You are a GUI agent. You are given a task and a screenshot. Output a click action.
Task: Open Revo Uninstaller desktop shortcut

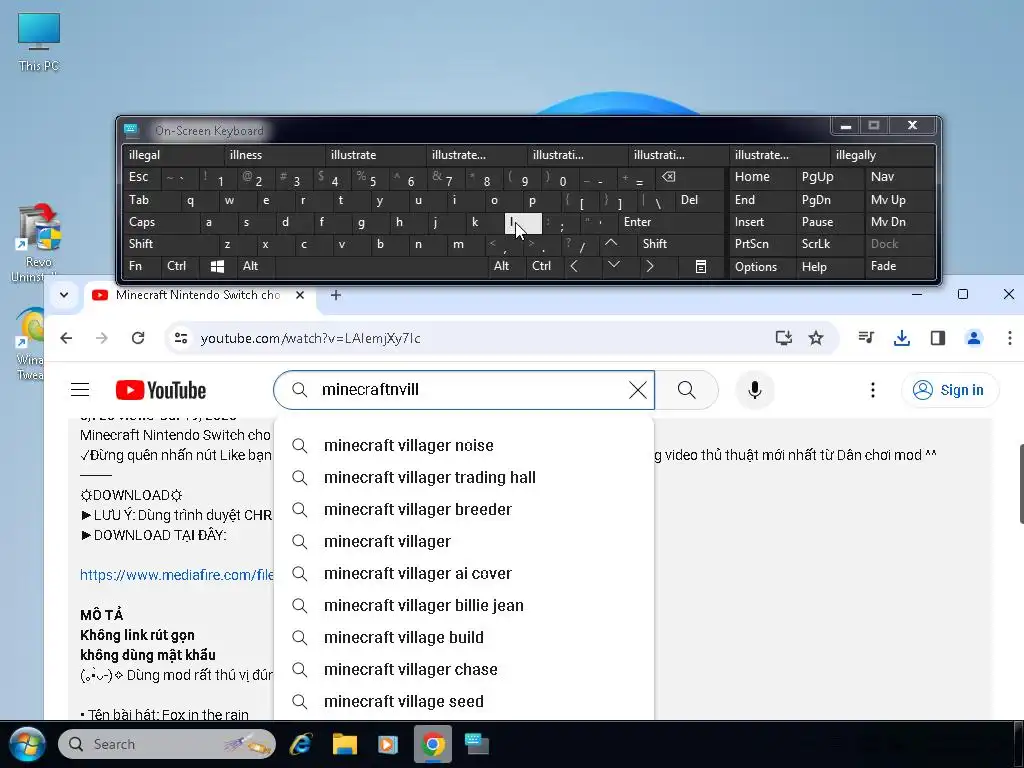tap(39, 242)
